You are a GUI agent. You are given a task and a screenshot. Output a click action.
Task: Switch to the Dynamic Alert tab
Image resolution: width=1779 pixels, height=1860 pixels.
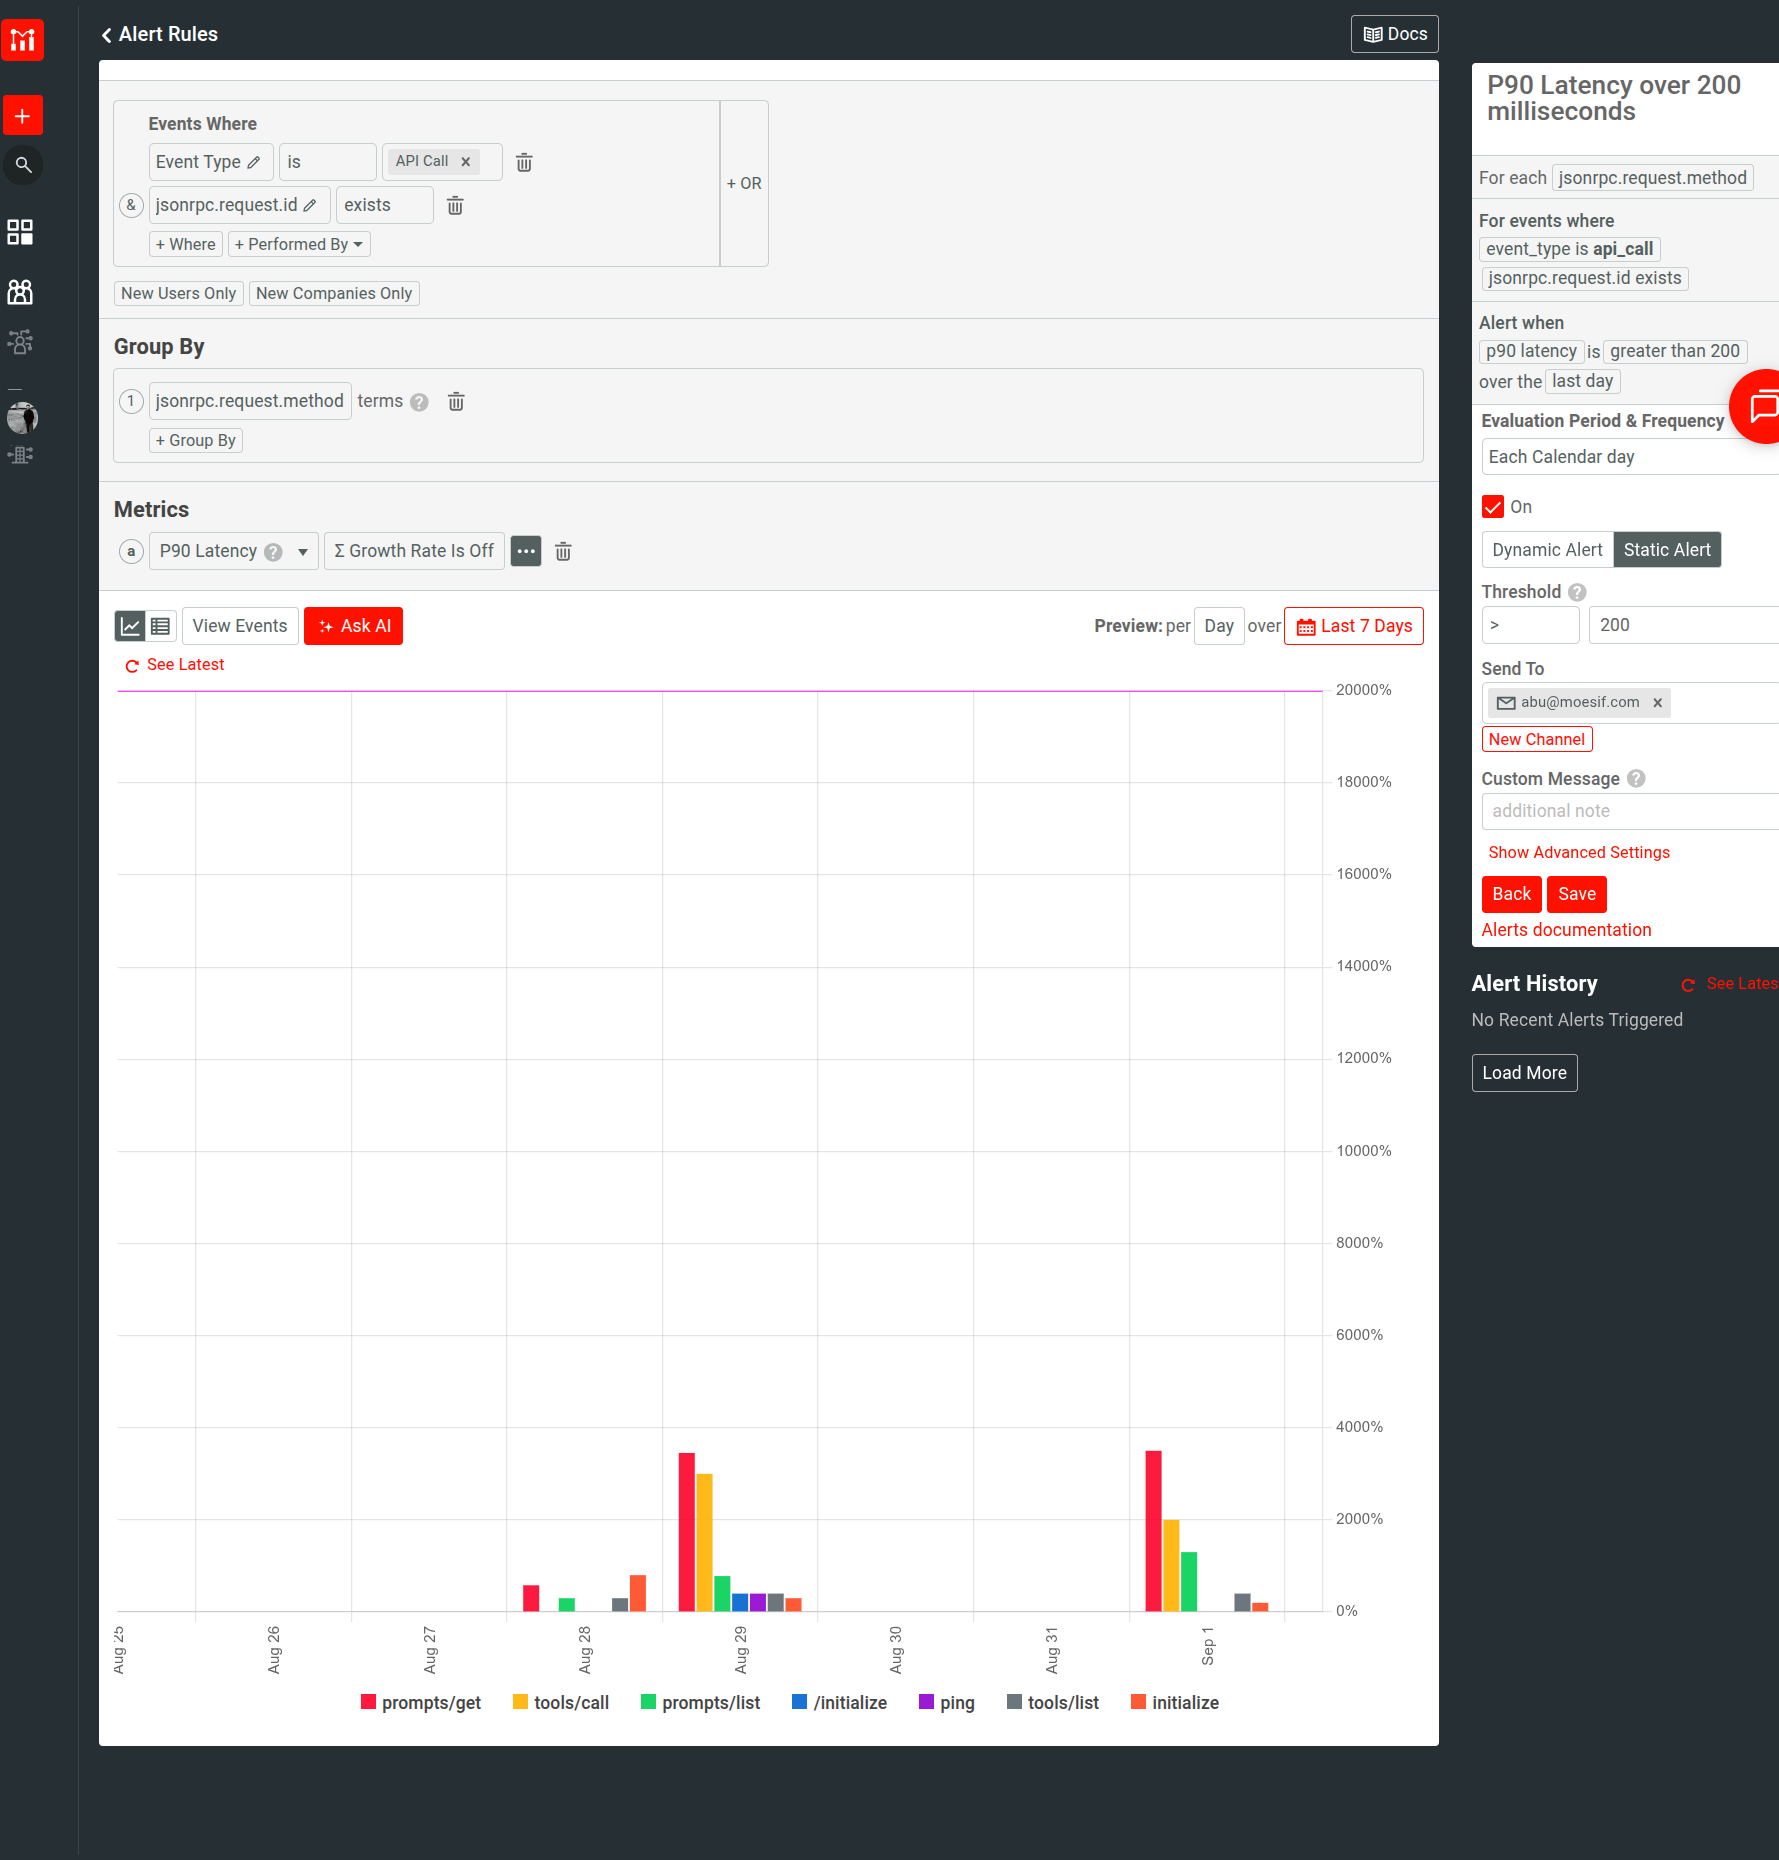click(x=1546, y=549)
